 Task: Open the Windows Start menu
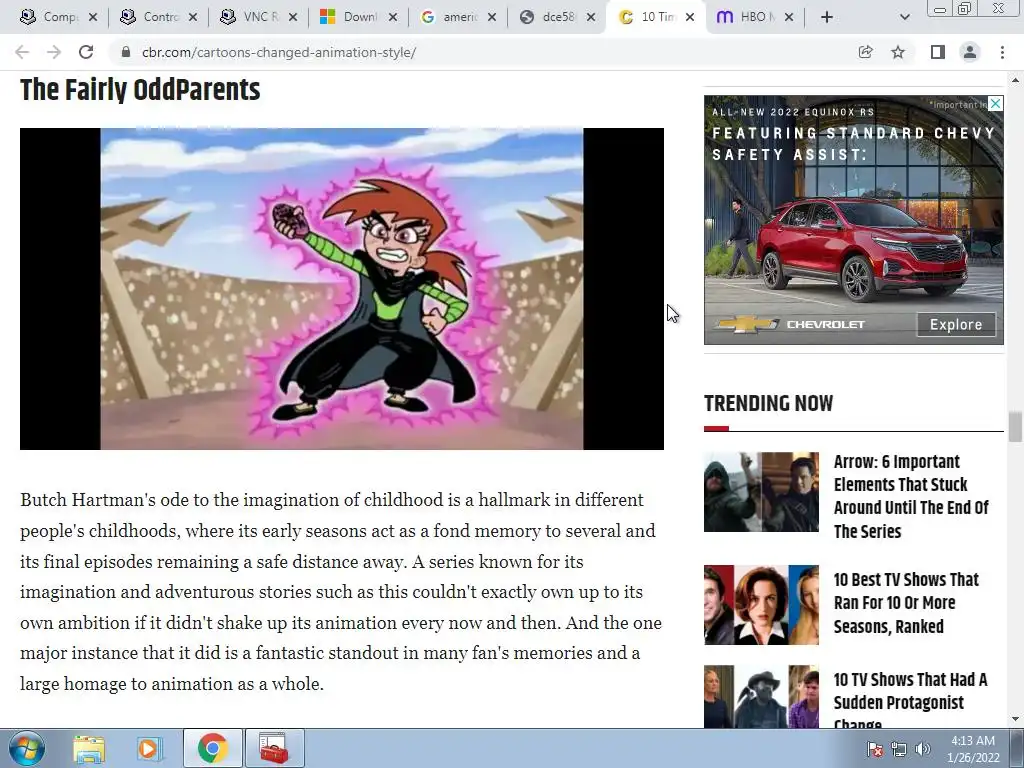point(27,748)
